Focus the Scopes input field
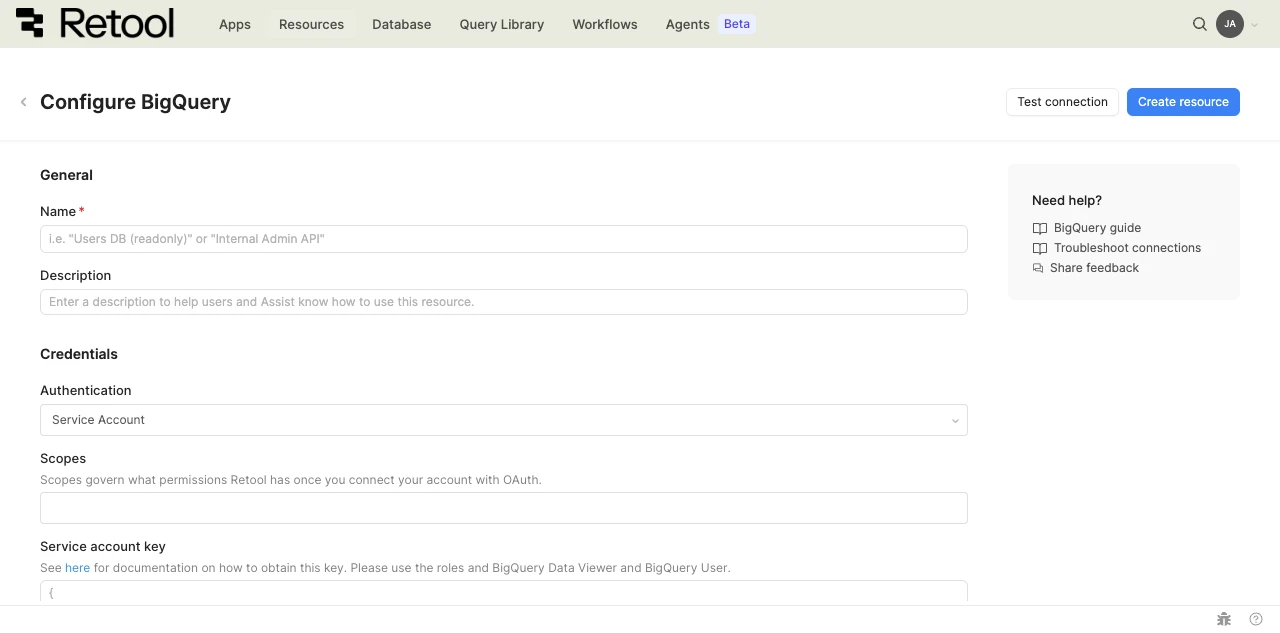The width and height of the screenshot is (1280, 633). [x=504, y=508]
